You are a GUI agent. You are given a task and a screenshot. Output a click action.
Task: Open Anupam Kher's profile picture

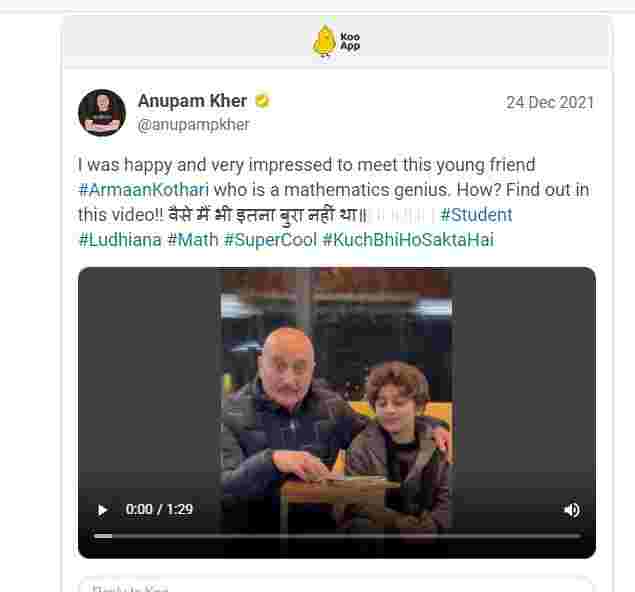pos(102,113)
